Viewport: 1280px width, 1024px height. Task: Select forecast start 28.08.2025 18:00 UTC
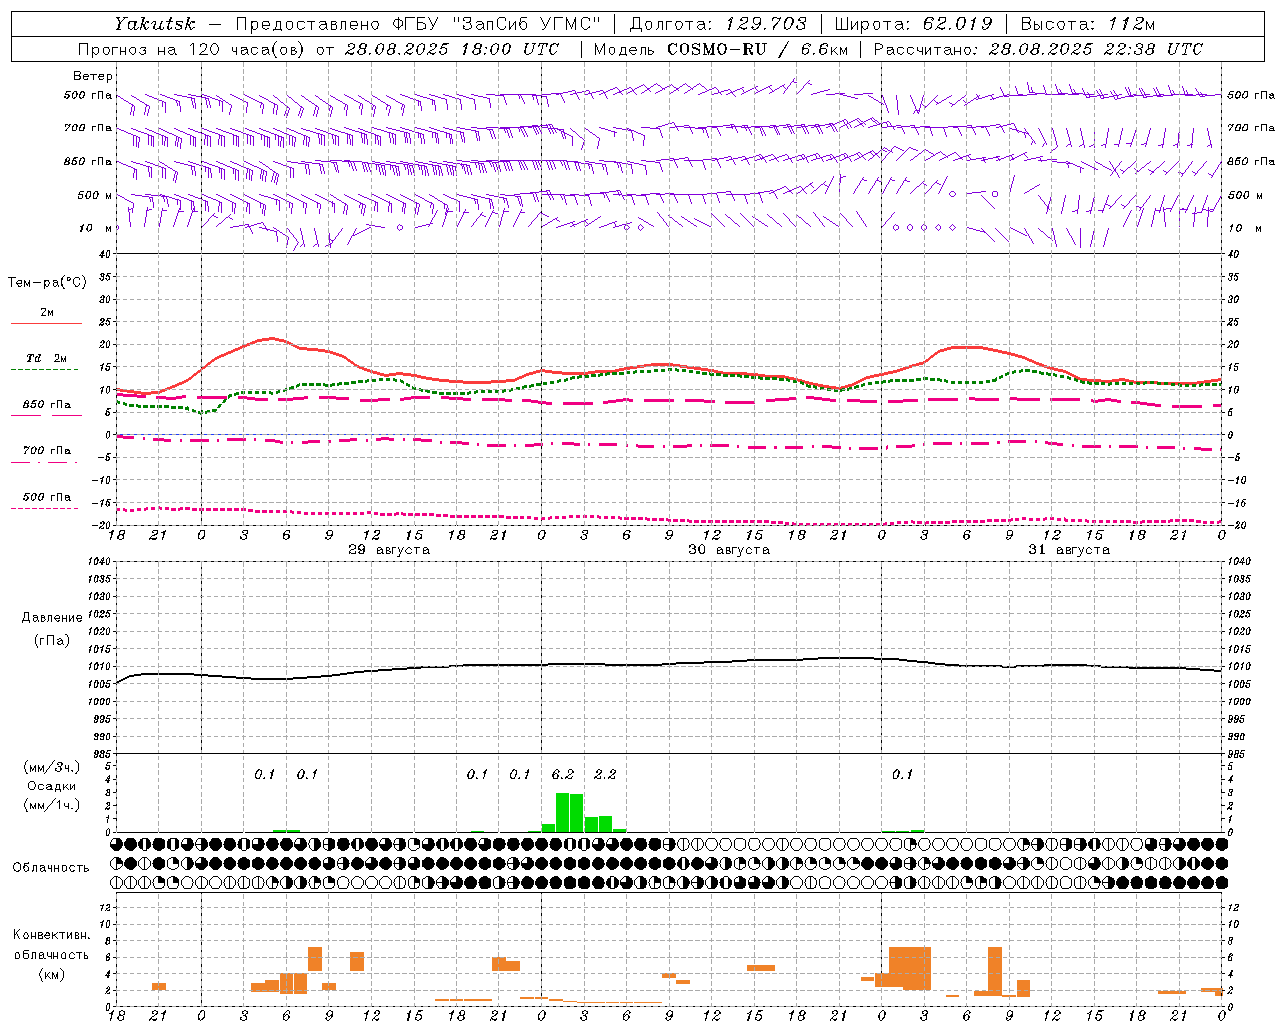tap(452, 49)
